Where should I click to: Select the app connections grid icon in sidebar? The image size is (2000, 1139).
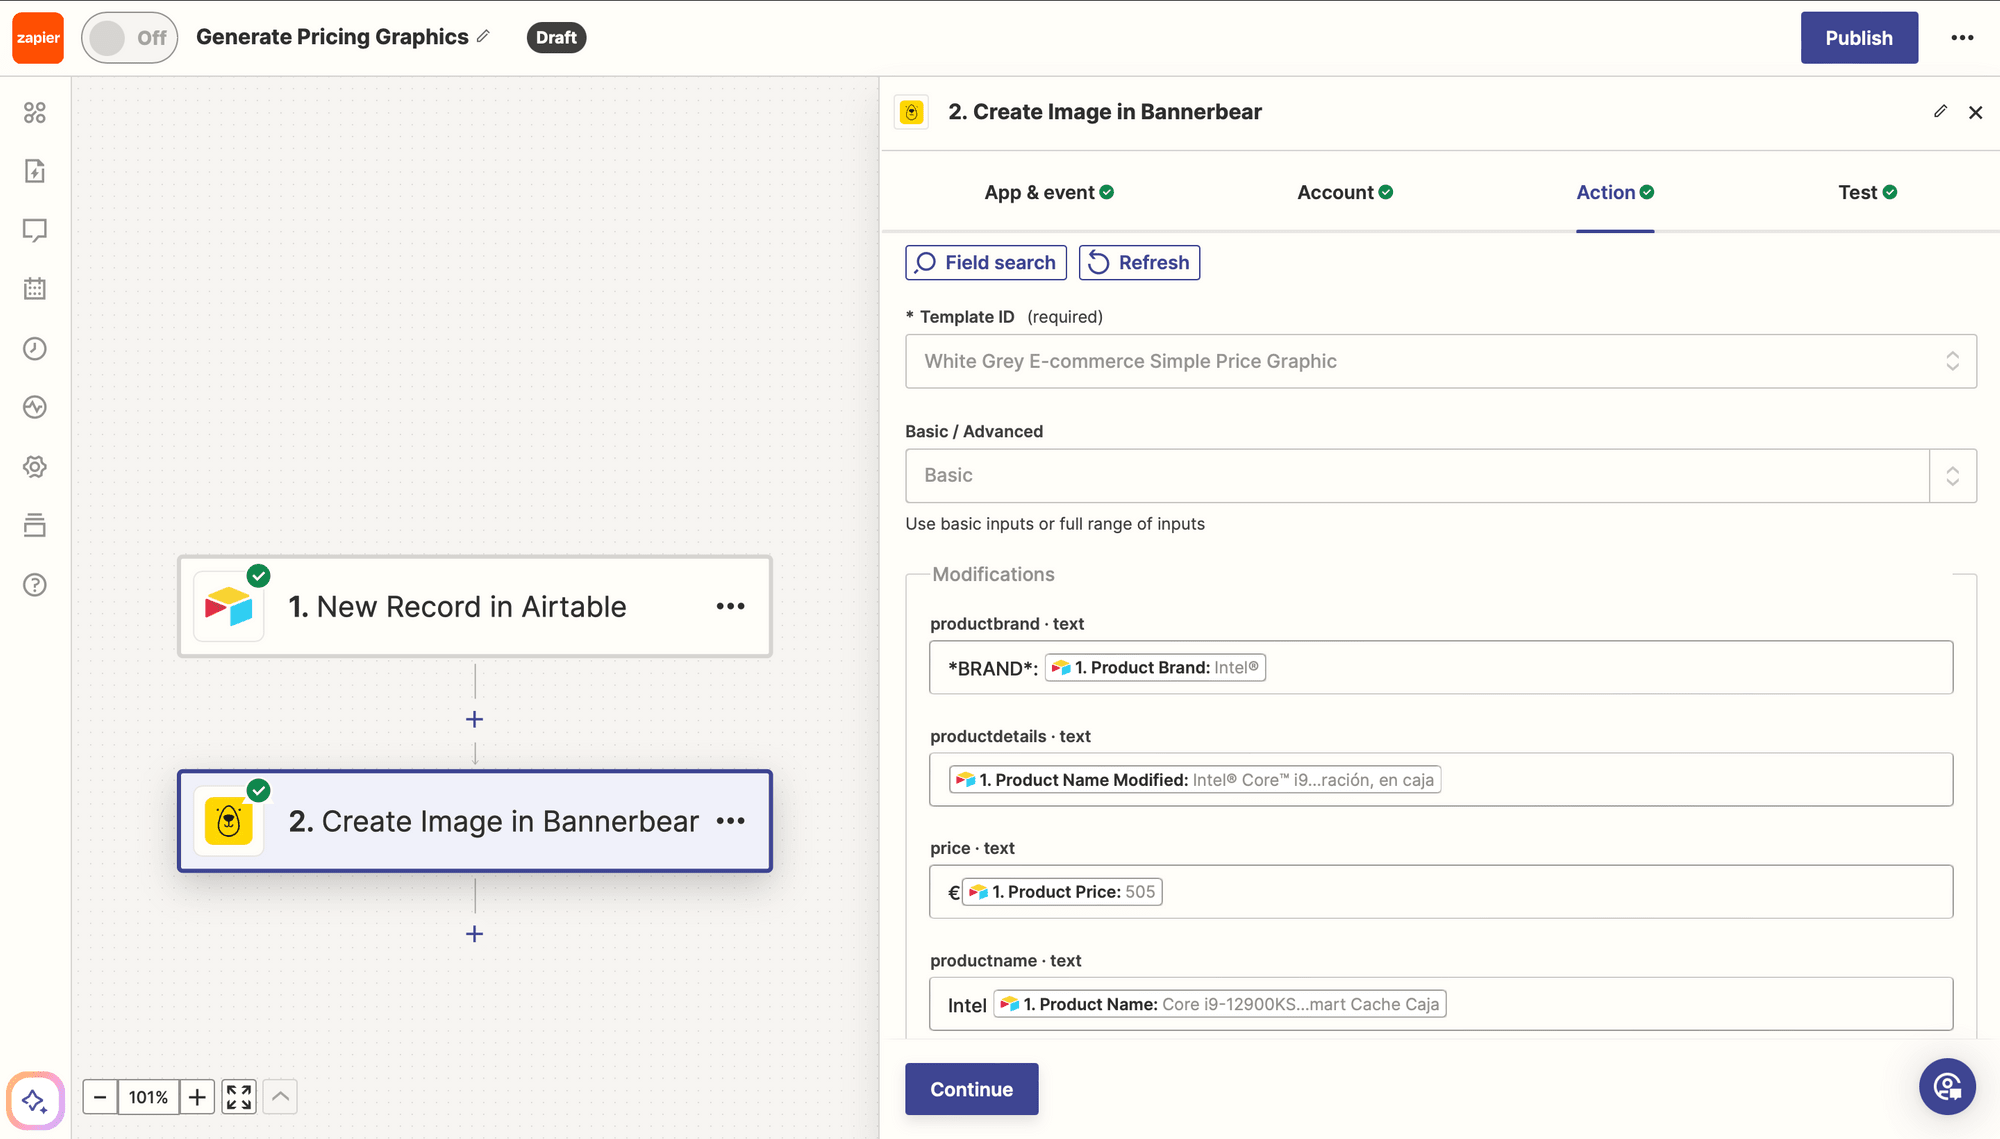(x=35, y=113)
